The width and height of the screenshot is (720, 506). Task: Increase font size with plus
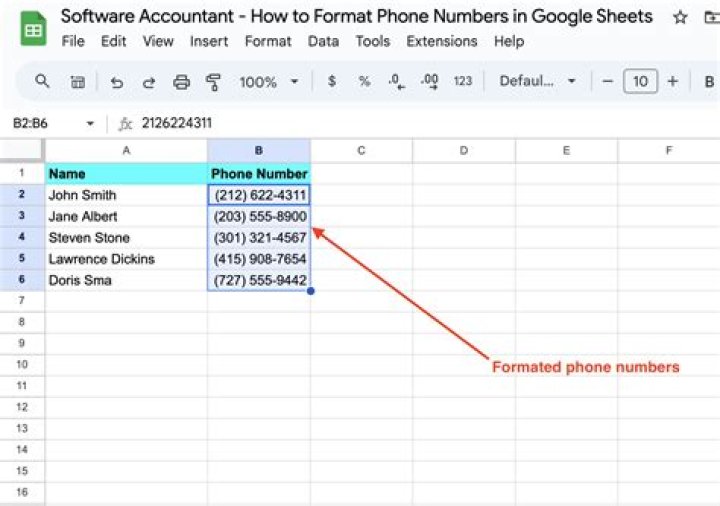pyautogui.click(x=673, y=82)
